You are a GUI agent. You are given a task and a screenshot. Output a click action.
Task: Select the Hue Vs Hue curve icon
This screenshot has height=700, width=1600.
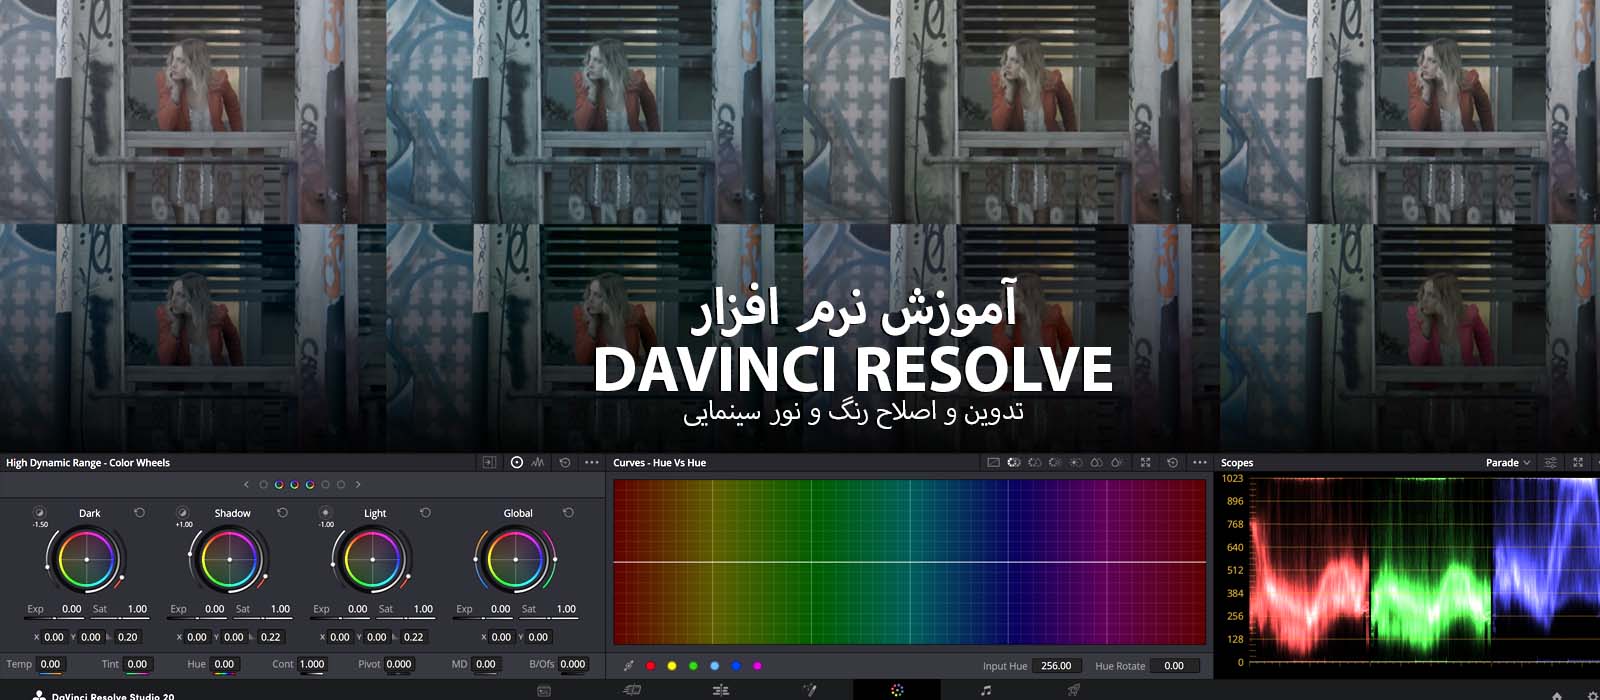click(1014, 463)
